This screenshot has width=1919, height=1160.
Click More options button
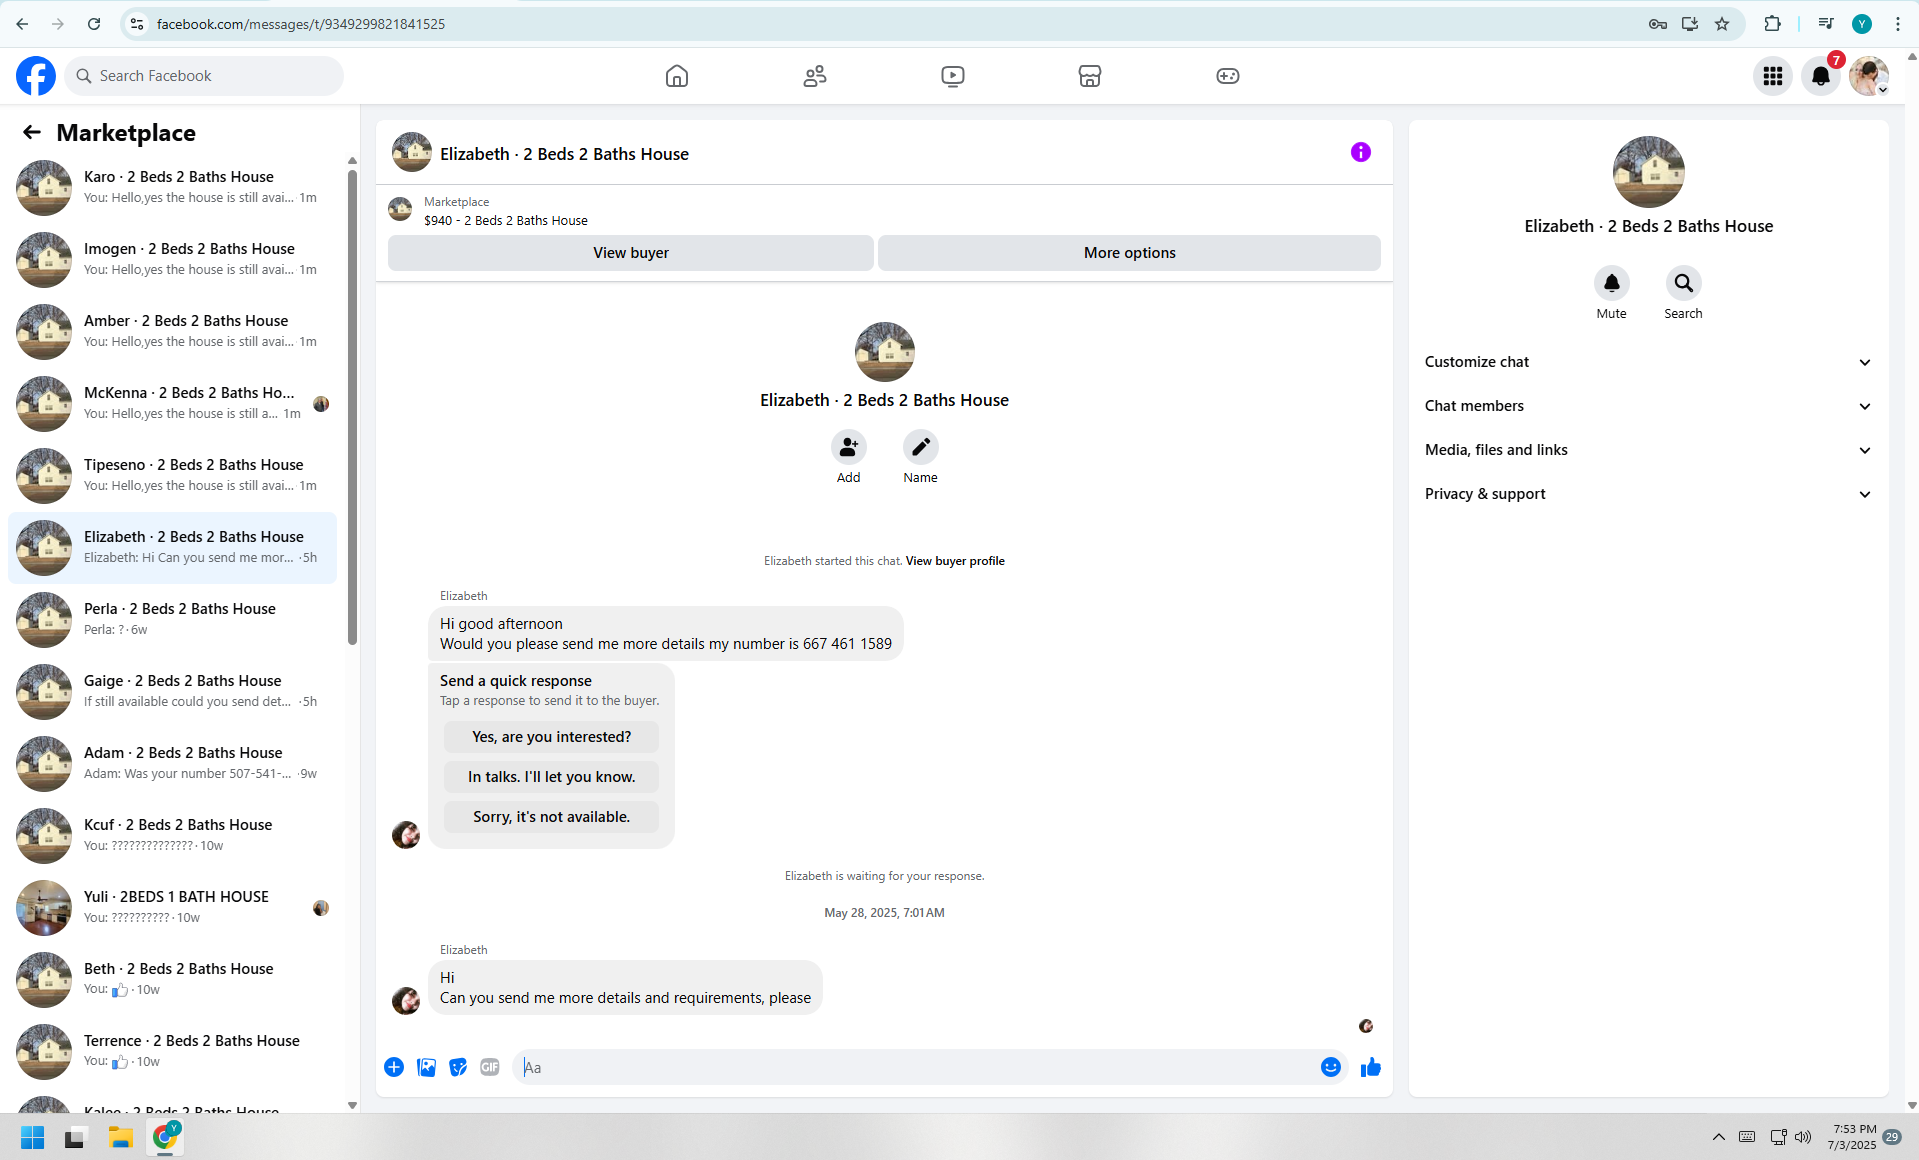pyautogui.click(x=1129, y=253)
